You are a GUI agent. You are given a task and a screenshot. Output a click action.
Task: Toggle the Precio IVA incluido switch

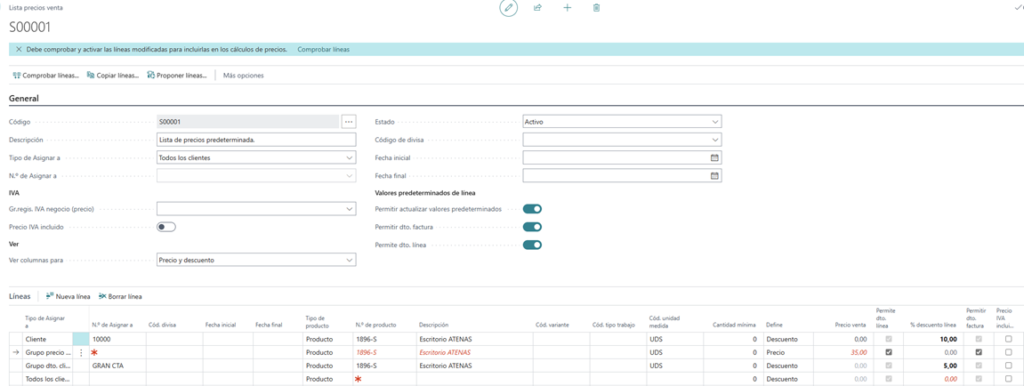(x=167, y=227)
